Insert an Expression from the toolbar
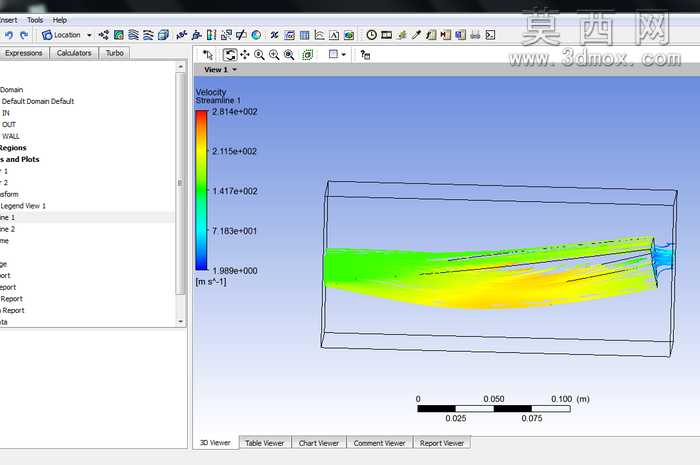Viewport: 700px width, 465px height. [289, 35]
